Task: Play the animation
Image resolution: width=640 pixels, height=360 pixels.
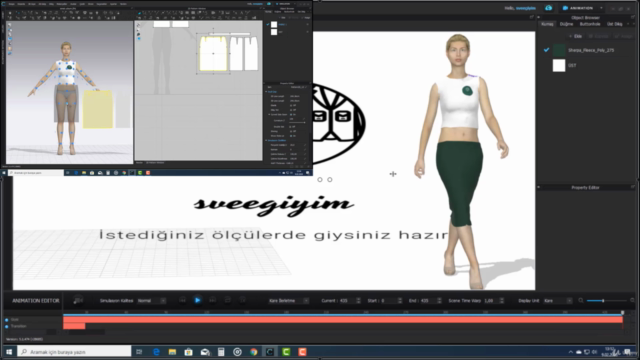Action: click(197, 300)
